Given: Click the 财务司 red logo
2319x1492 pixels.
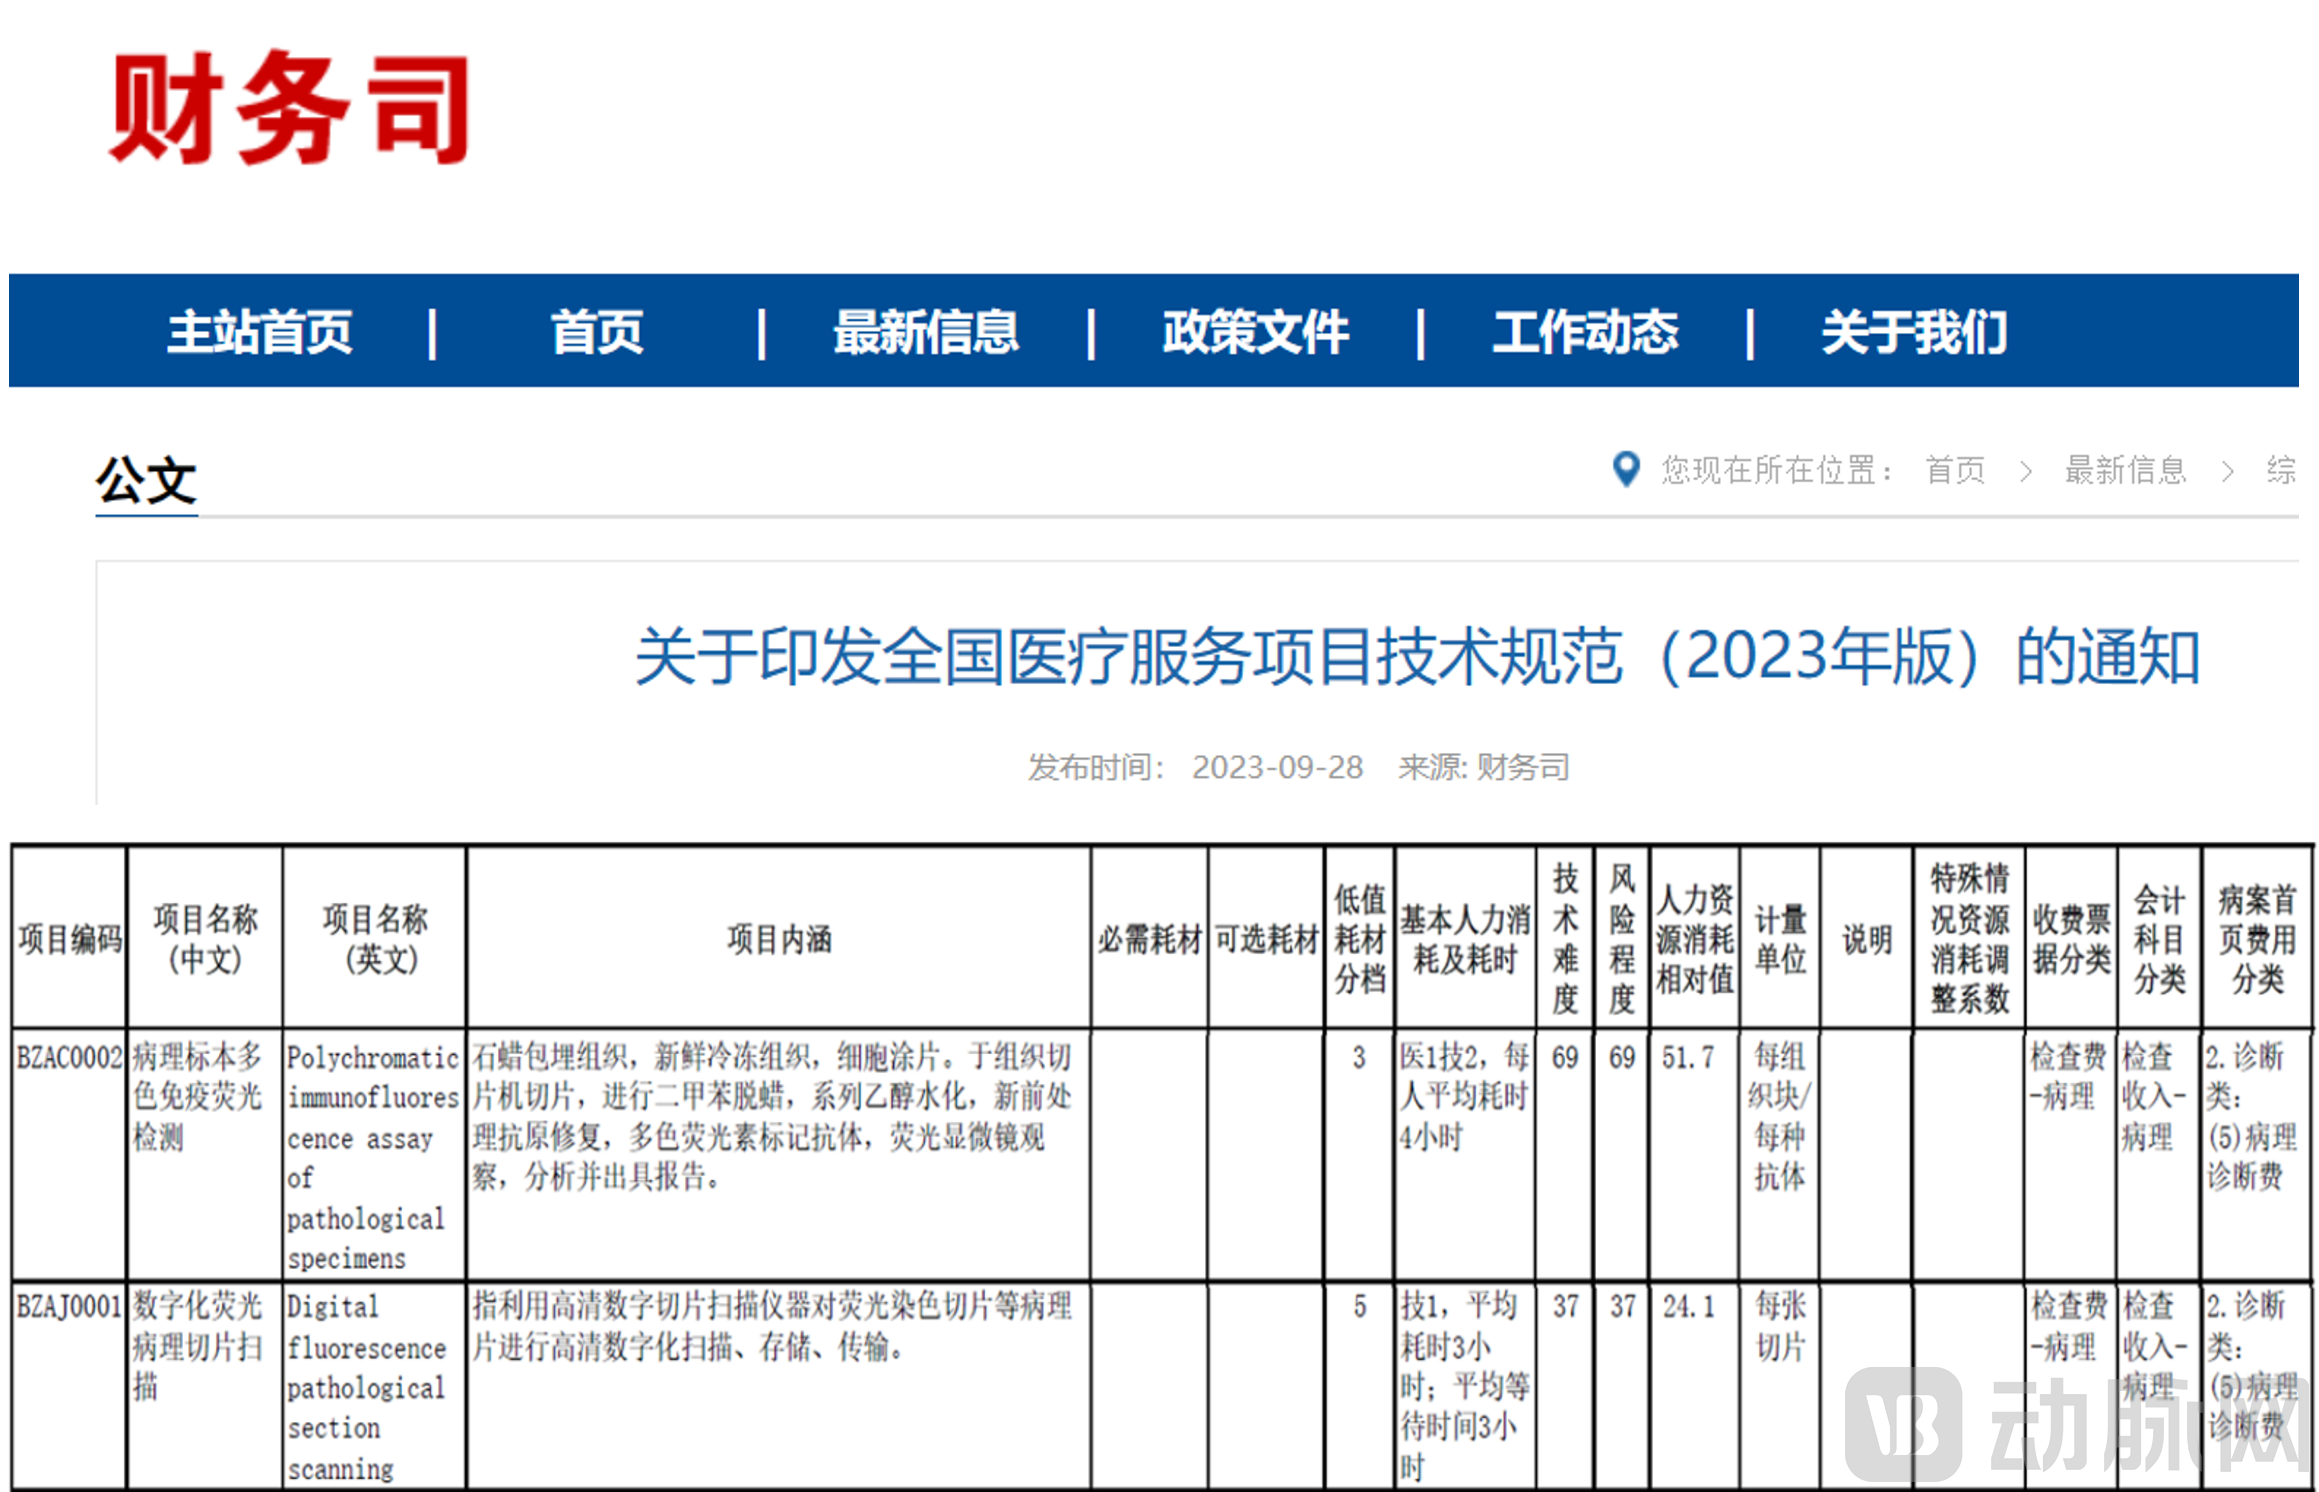Looking at the screenshot, I should coord(292,107).
